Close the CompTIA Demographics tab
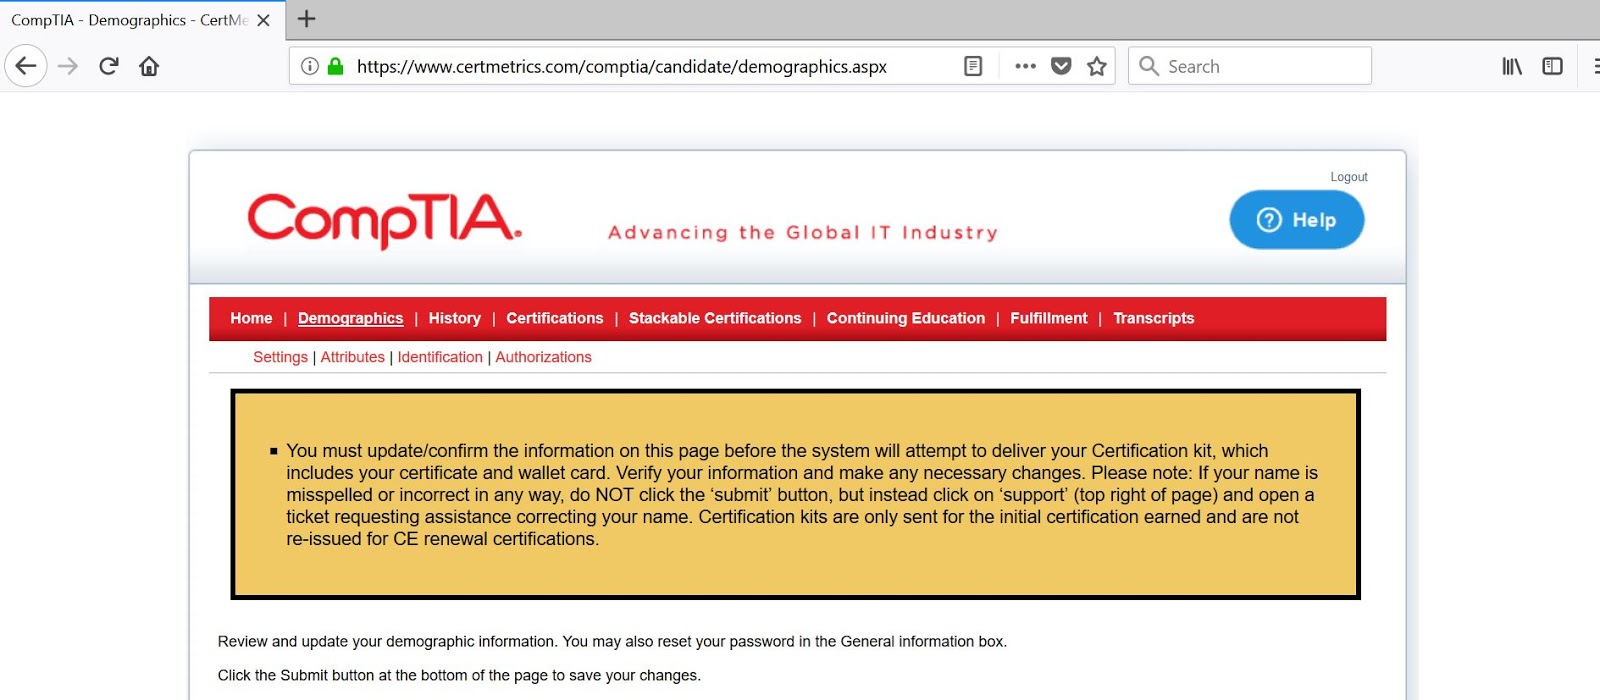The width and height of the screenshot is (1600, 700). click(264, 20)
